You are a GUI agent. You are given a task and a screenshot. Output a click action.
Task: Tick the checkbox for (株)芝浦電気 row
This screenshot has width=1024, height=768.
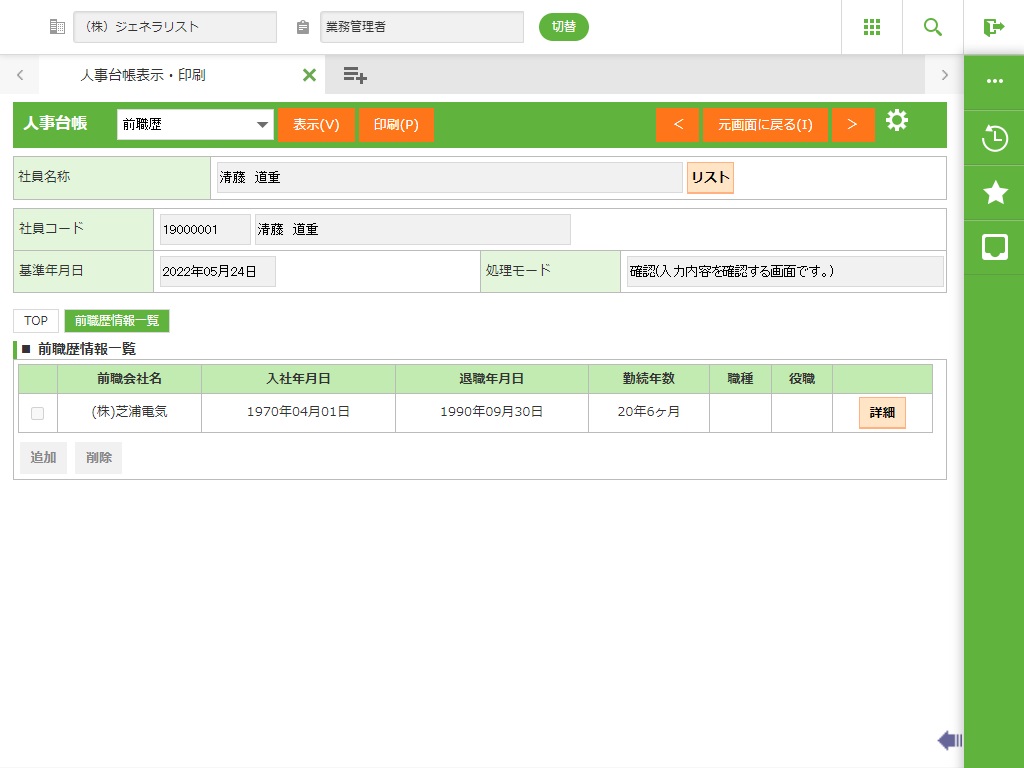tap(37, 413)
